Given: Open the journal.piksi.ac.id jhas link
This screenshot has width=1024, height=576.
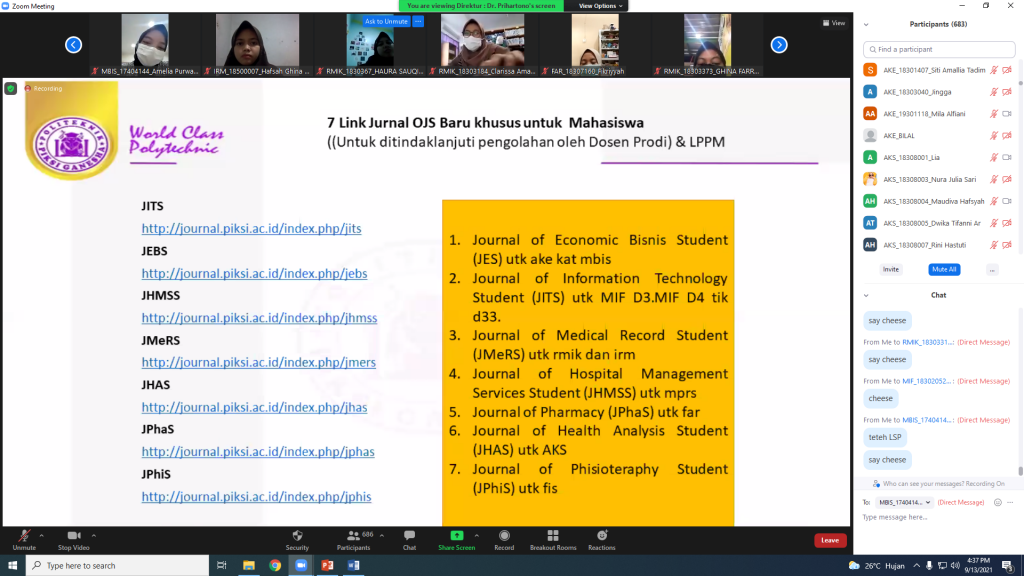Looking at the screenshot, I should coord(254,408).
